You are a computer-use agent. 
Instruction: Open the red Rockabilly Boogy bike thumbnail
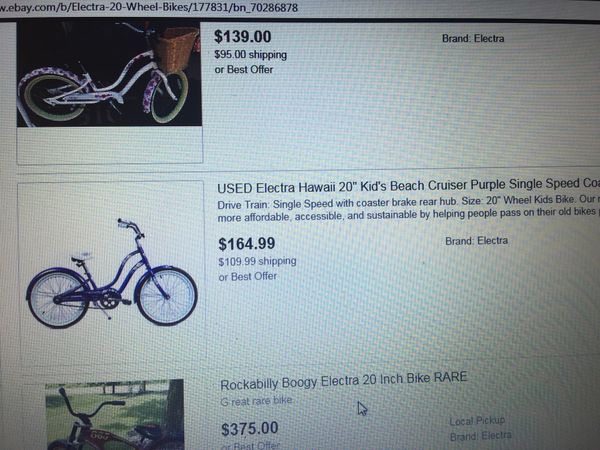114,415
